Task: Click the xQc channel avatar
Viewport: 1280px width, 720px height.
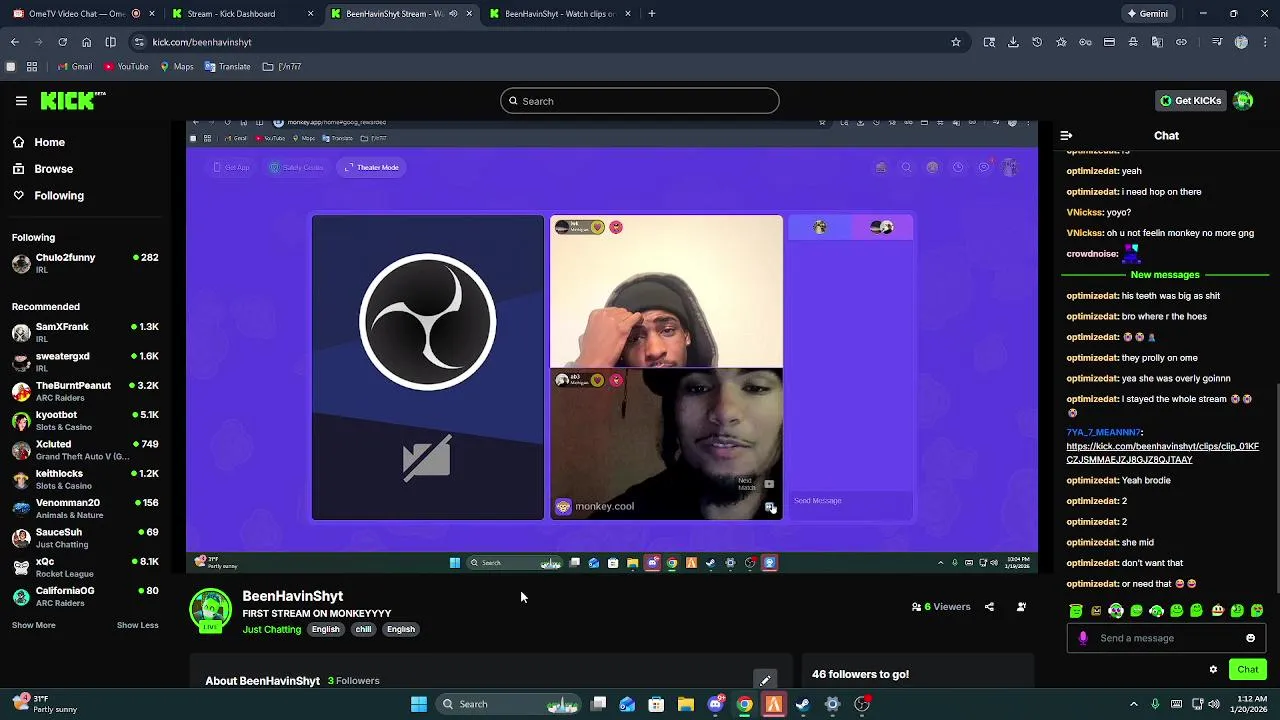Action: click(21, 567)
